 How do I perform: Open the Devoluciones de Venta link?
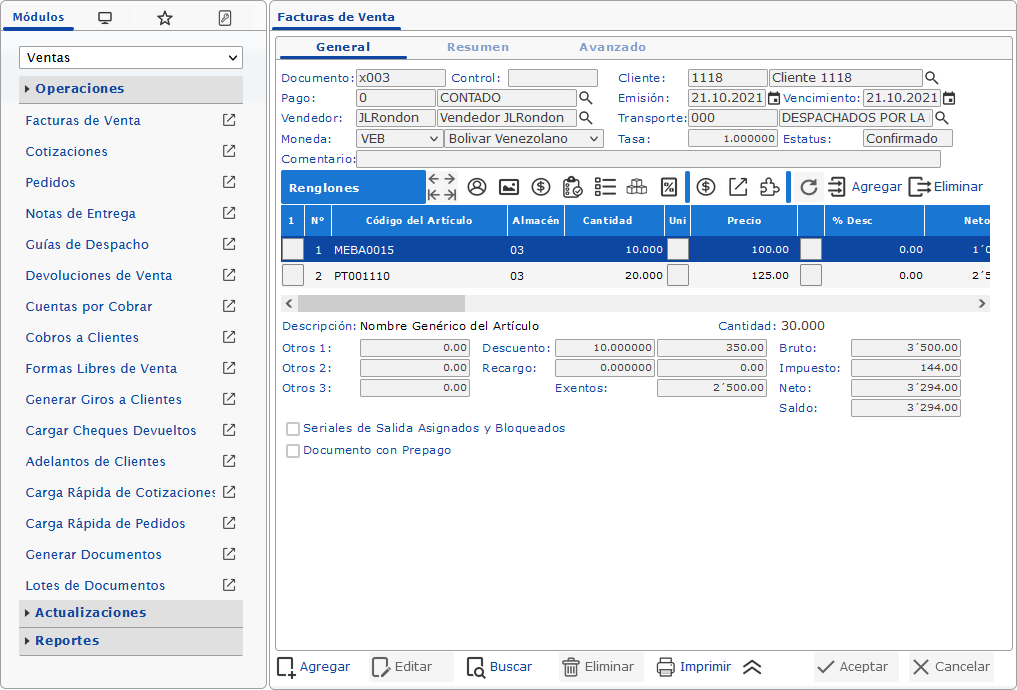(x=99, y=276)
